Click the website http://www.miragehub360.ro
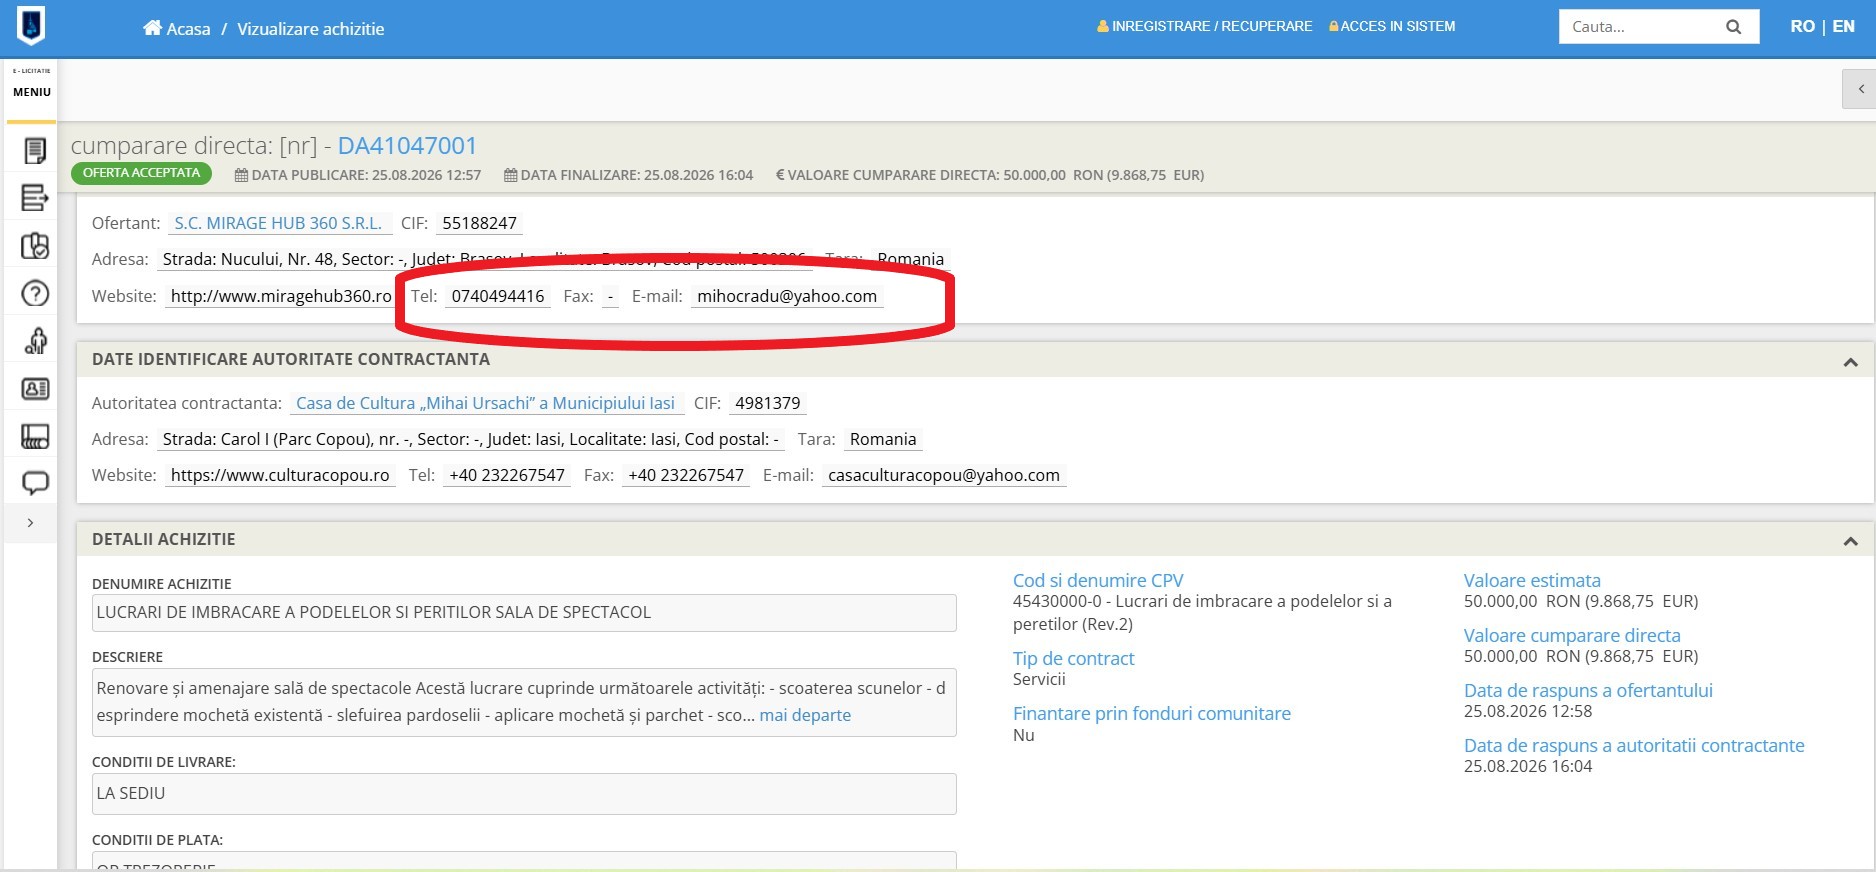Image resolution: width=1876 pixels, height=872 pixels. click(281, 296)
